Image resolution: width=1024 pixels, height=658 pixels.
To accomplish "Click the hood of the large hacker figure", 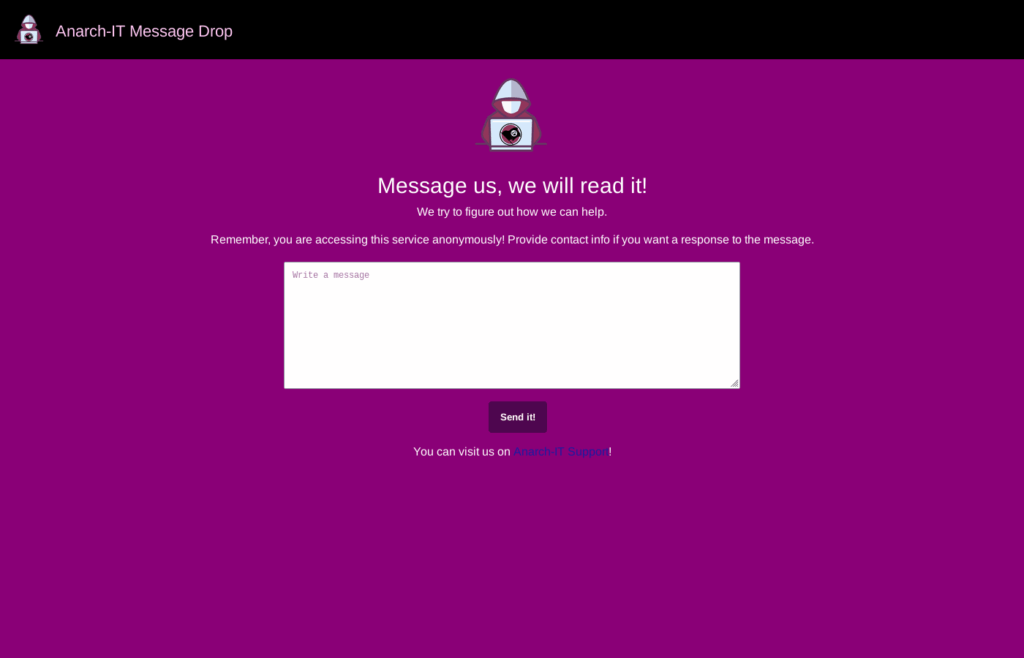I will coord(511,90).
